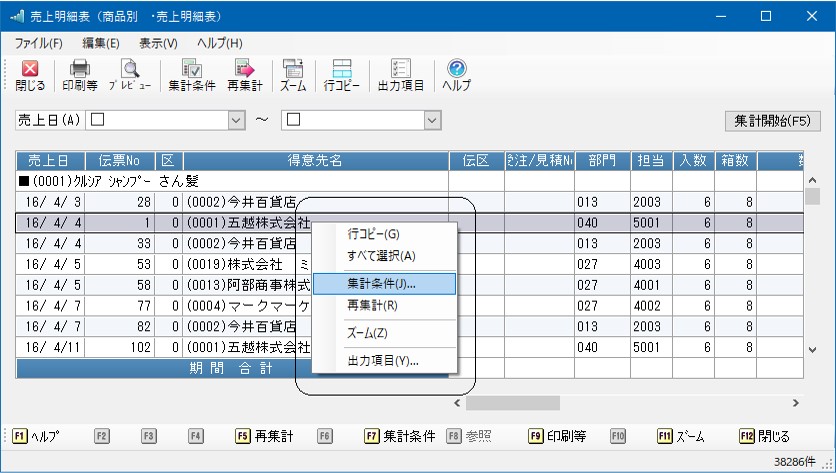The image size is (836, 473).
Task: Click the F9 印刷等 function key button
Action: click(557, 436)
